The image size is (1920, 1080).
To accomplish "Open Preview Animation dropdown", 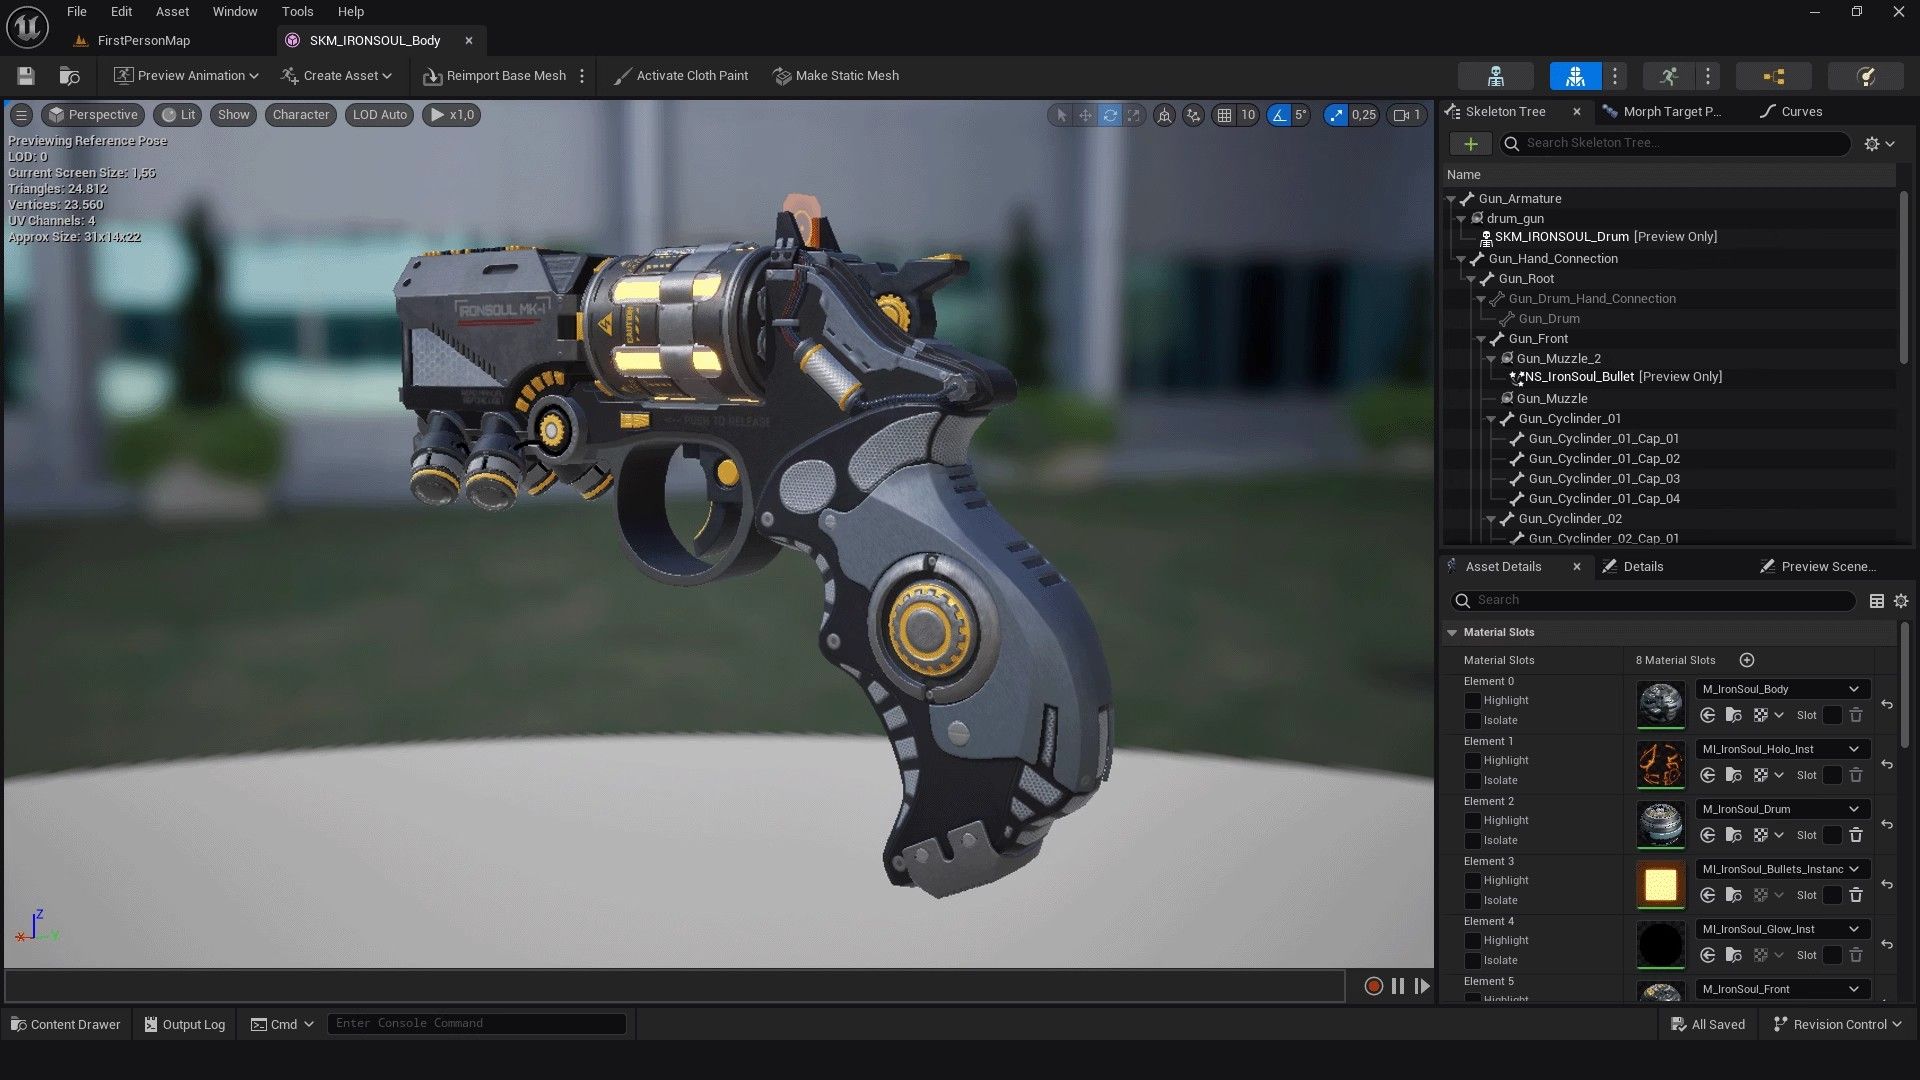I will (x=186, y=76).
